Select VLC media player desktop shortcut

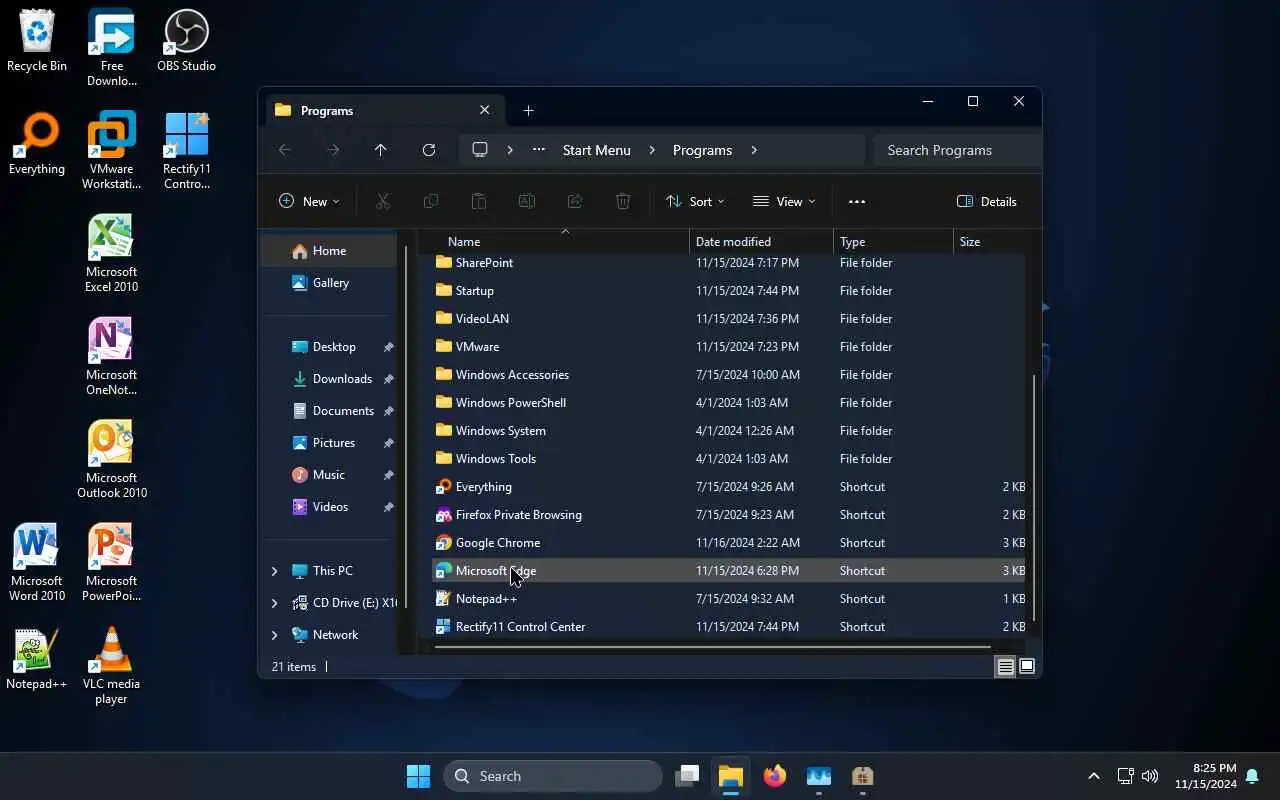tap(112, 666)
